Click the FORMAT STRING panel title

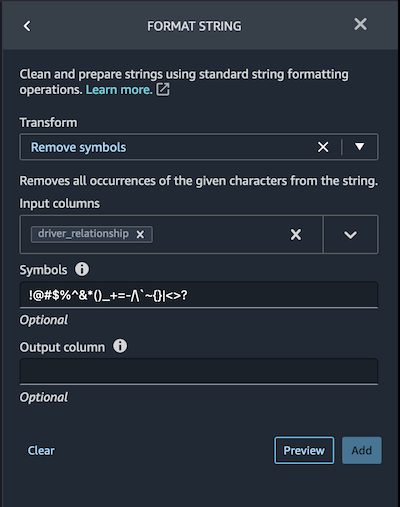pos(194,26)
